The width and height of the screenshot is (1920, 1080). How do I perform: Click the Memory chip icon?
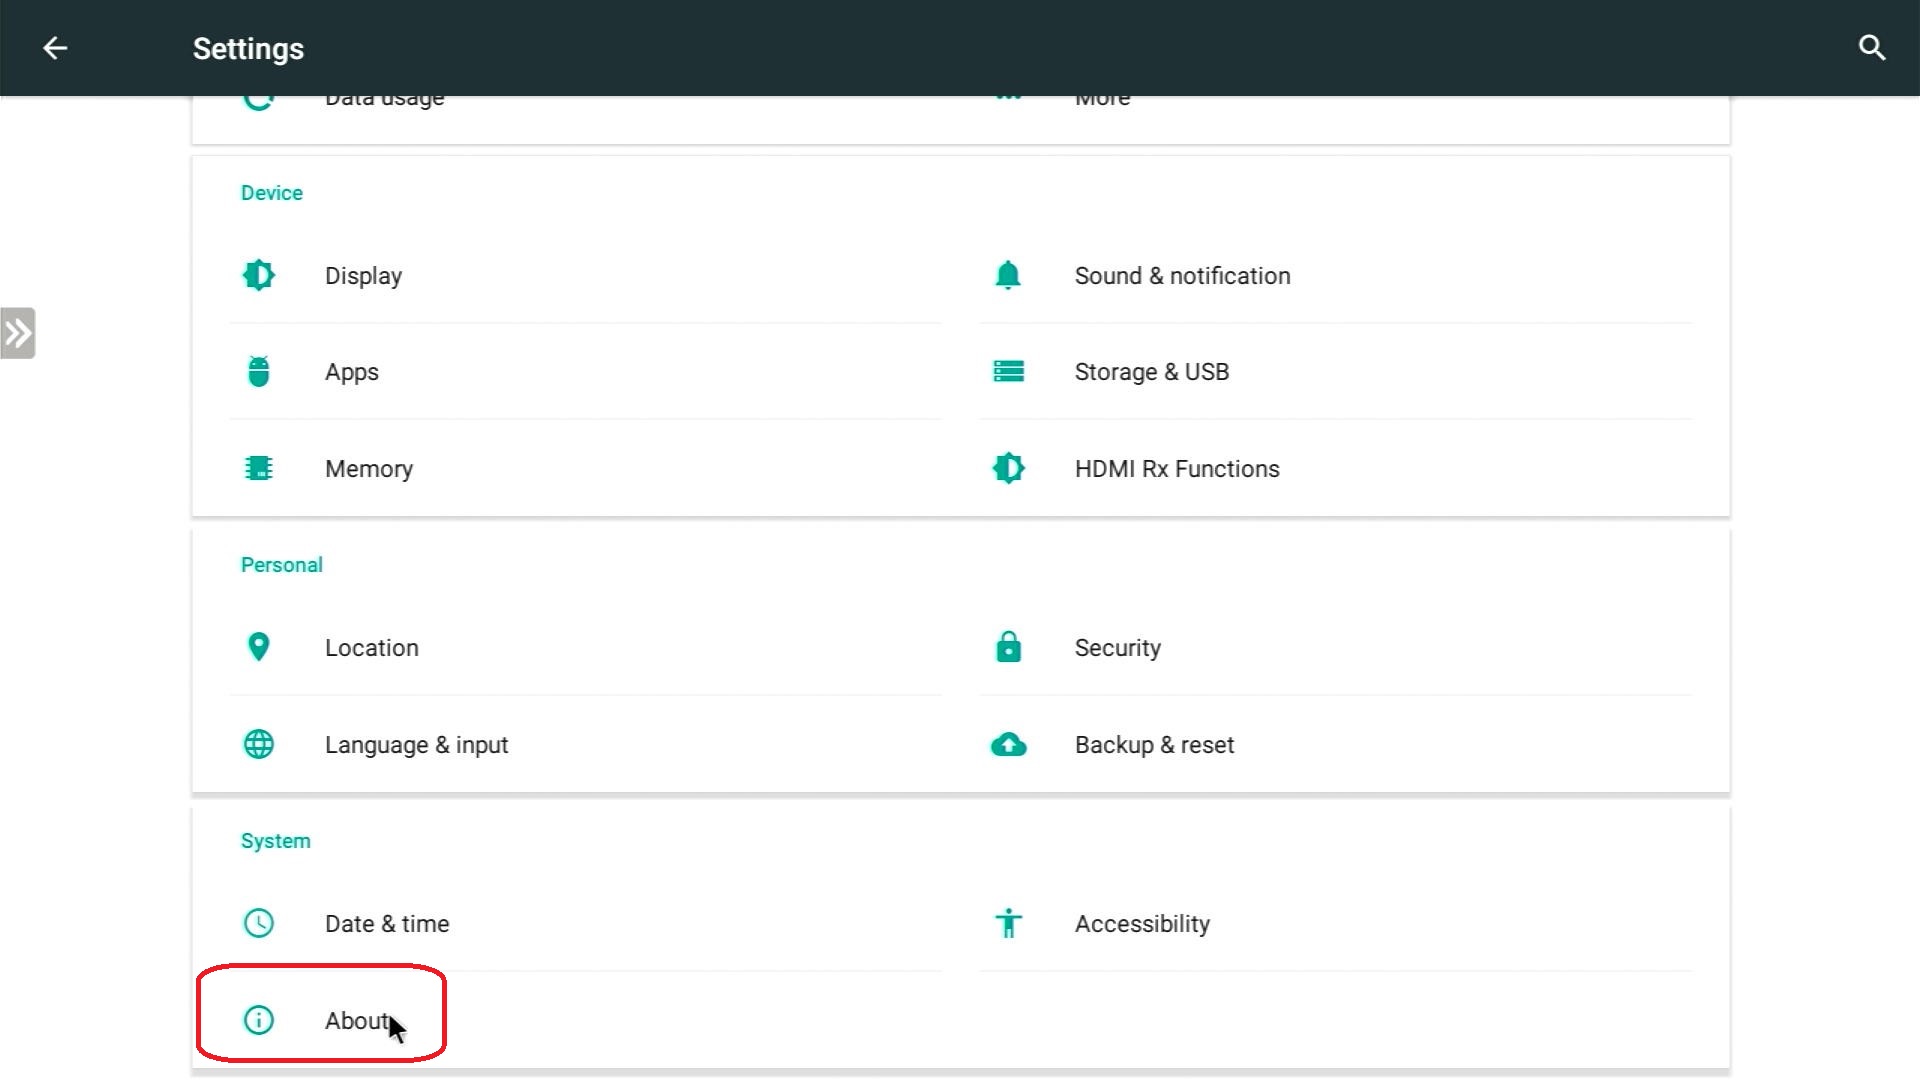(258, 468)
